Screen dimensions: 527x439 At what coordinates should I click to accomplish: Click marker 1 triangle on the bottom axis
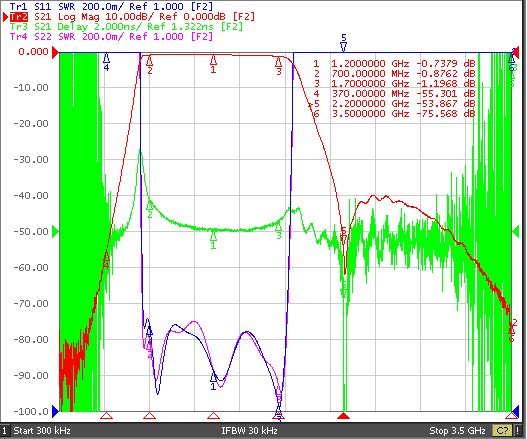tap(213, 416)
